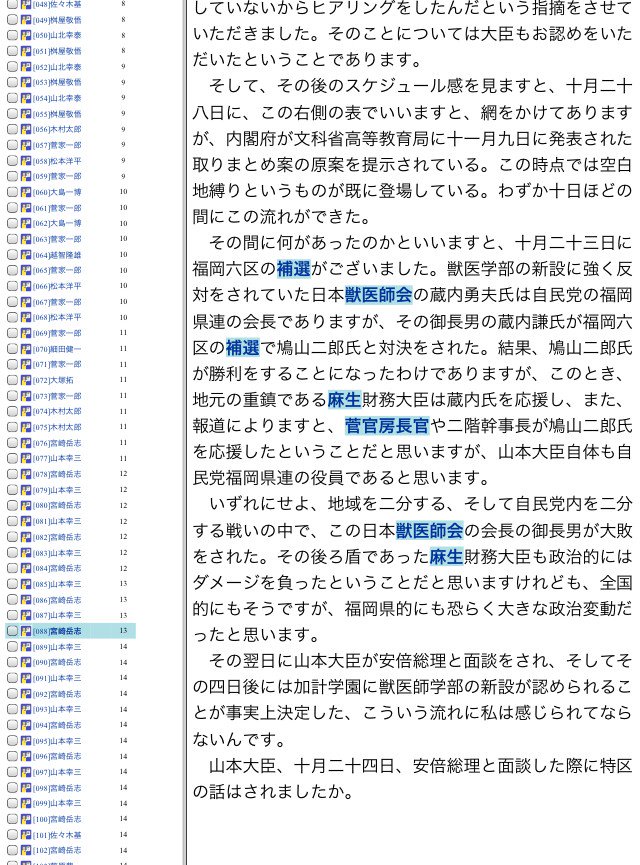Click the speaker icon for entry [101]
Screen dimensions: 640x865
26,835
